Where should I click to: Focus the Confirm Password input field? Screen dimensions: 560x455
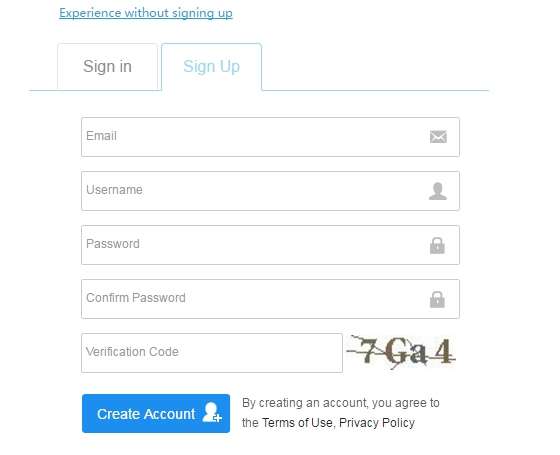[x=270, y=299]
